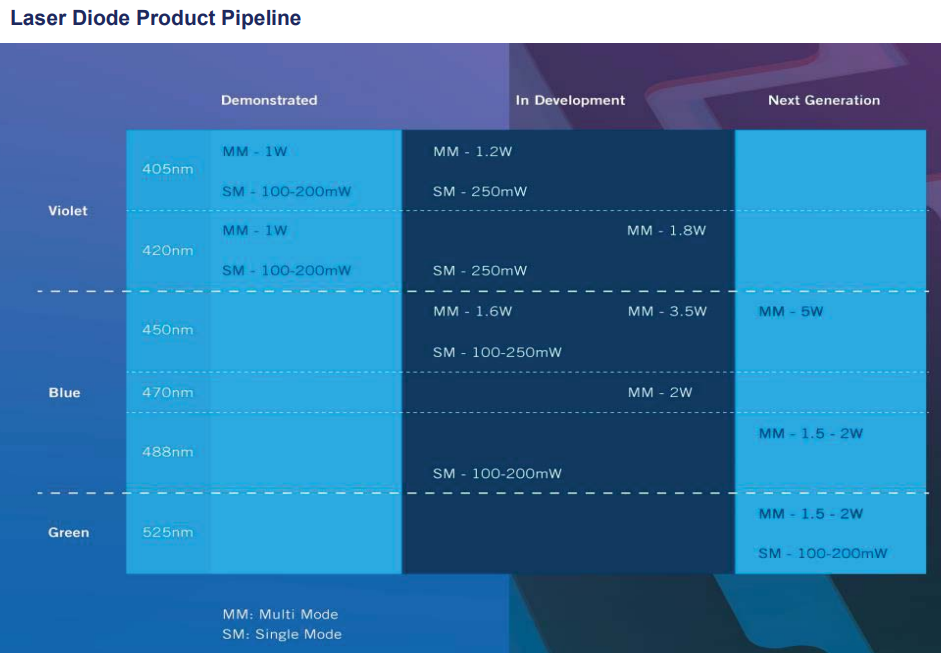This screenshot has width=941, height=653.
Task: Click the Next Generation column header
Action: click(824, 100)
